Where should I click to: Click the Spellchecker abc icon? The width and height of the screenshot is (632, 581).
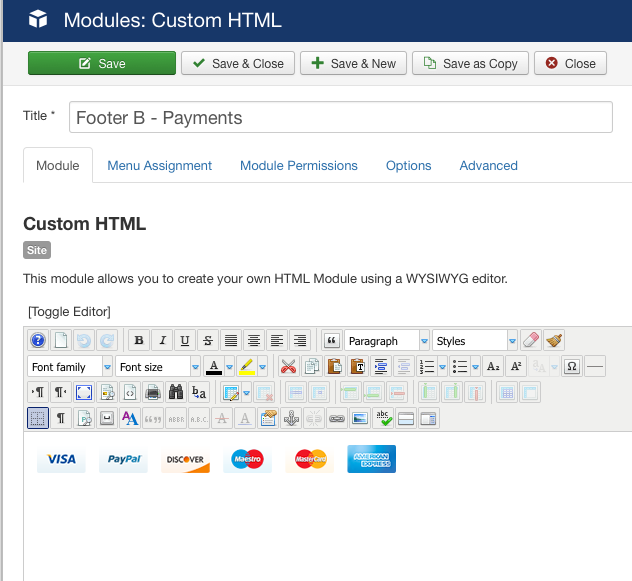(x=383, y=418)
